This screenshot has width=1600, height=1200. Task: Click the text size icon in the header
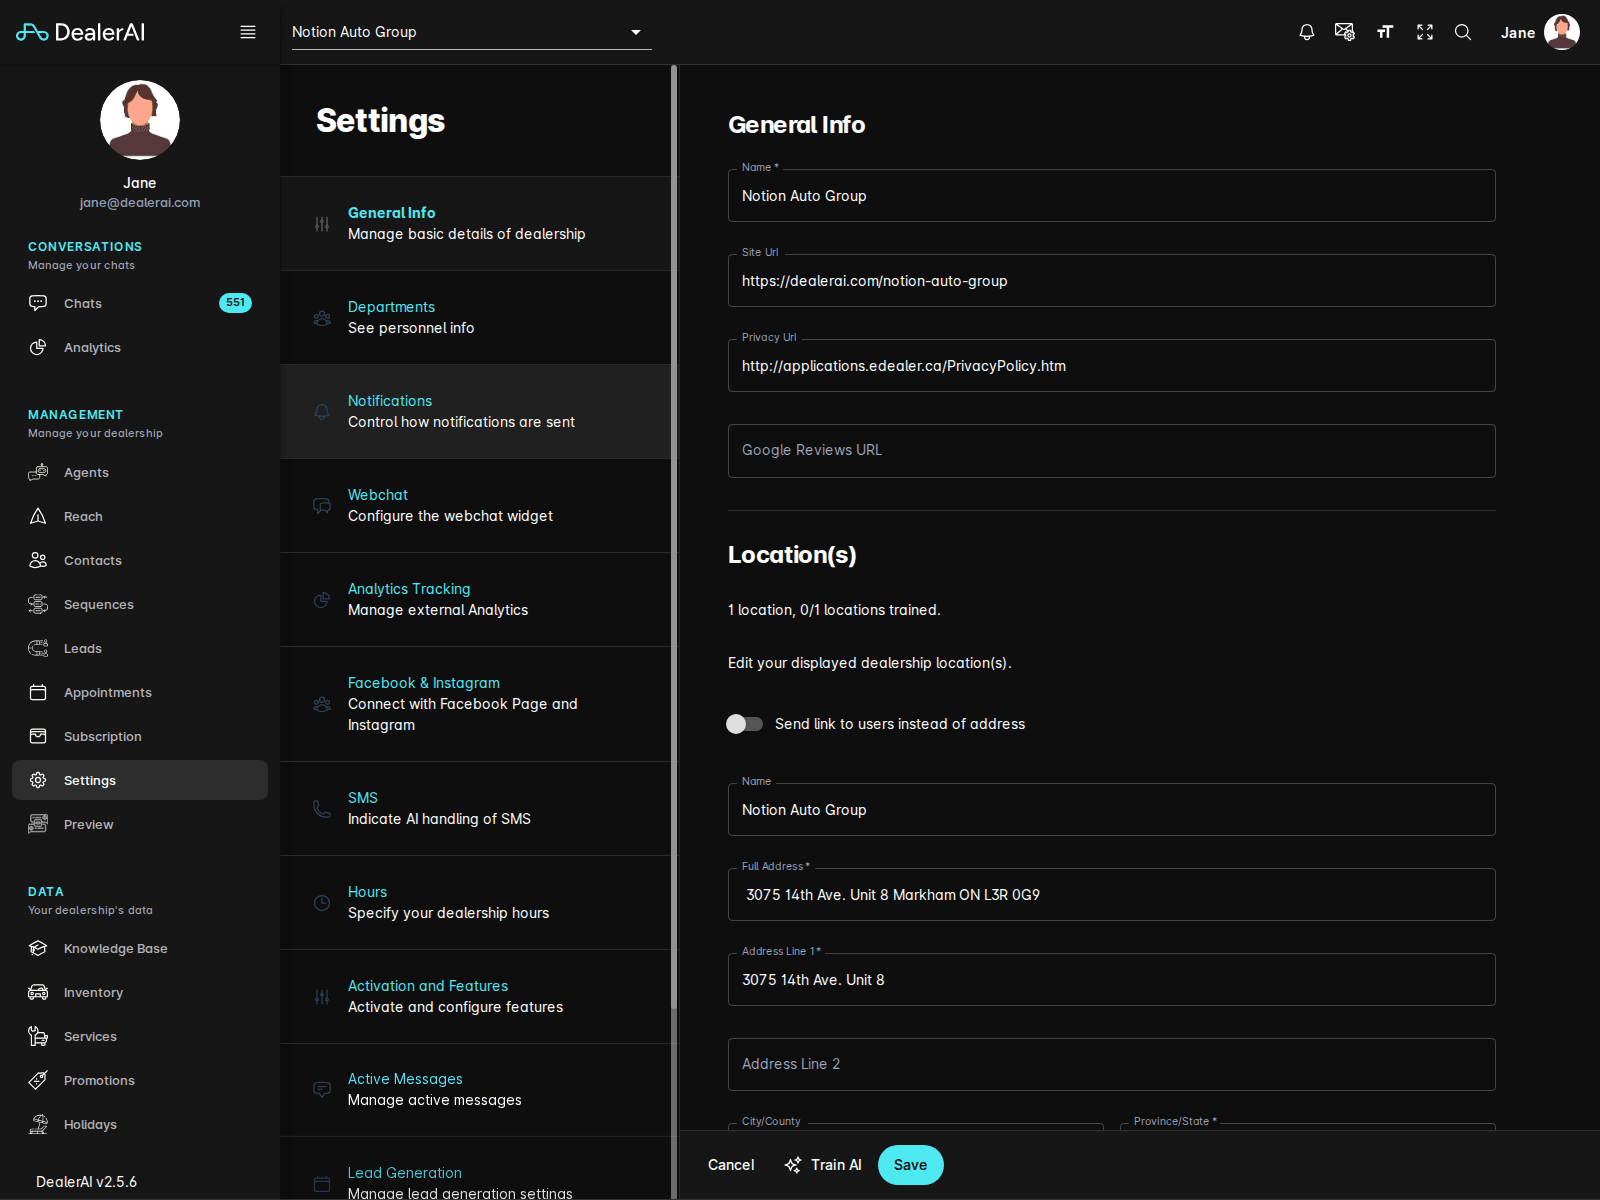(1384, 31)
